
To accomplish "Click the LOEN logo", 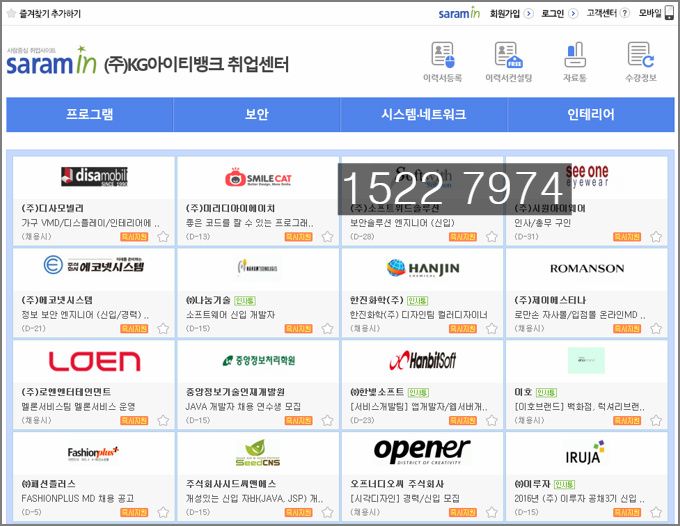I will click(95, 361).
